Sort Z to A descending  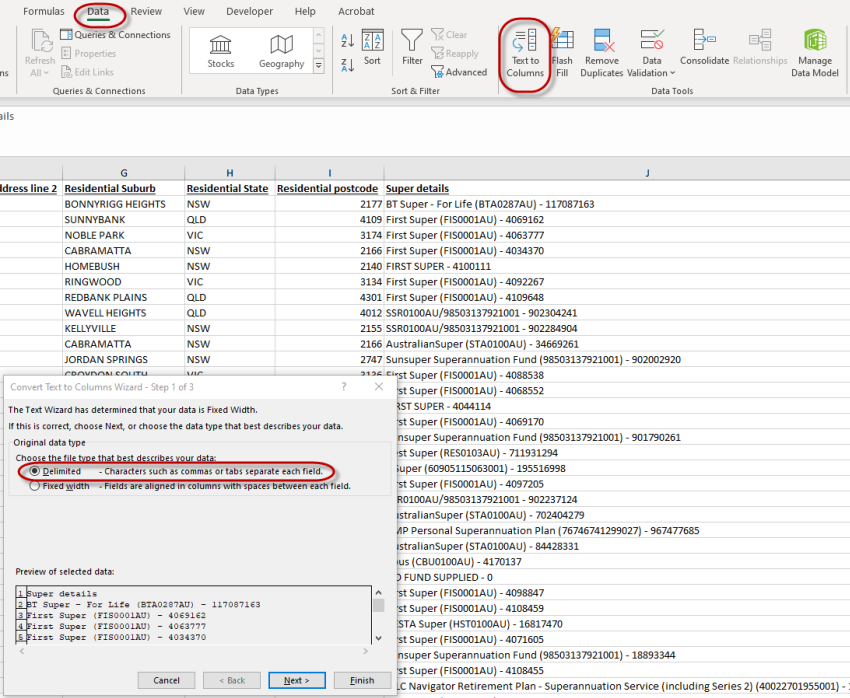click(347, 66)
